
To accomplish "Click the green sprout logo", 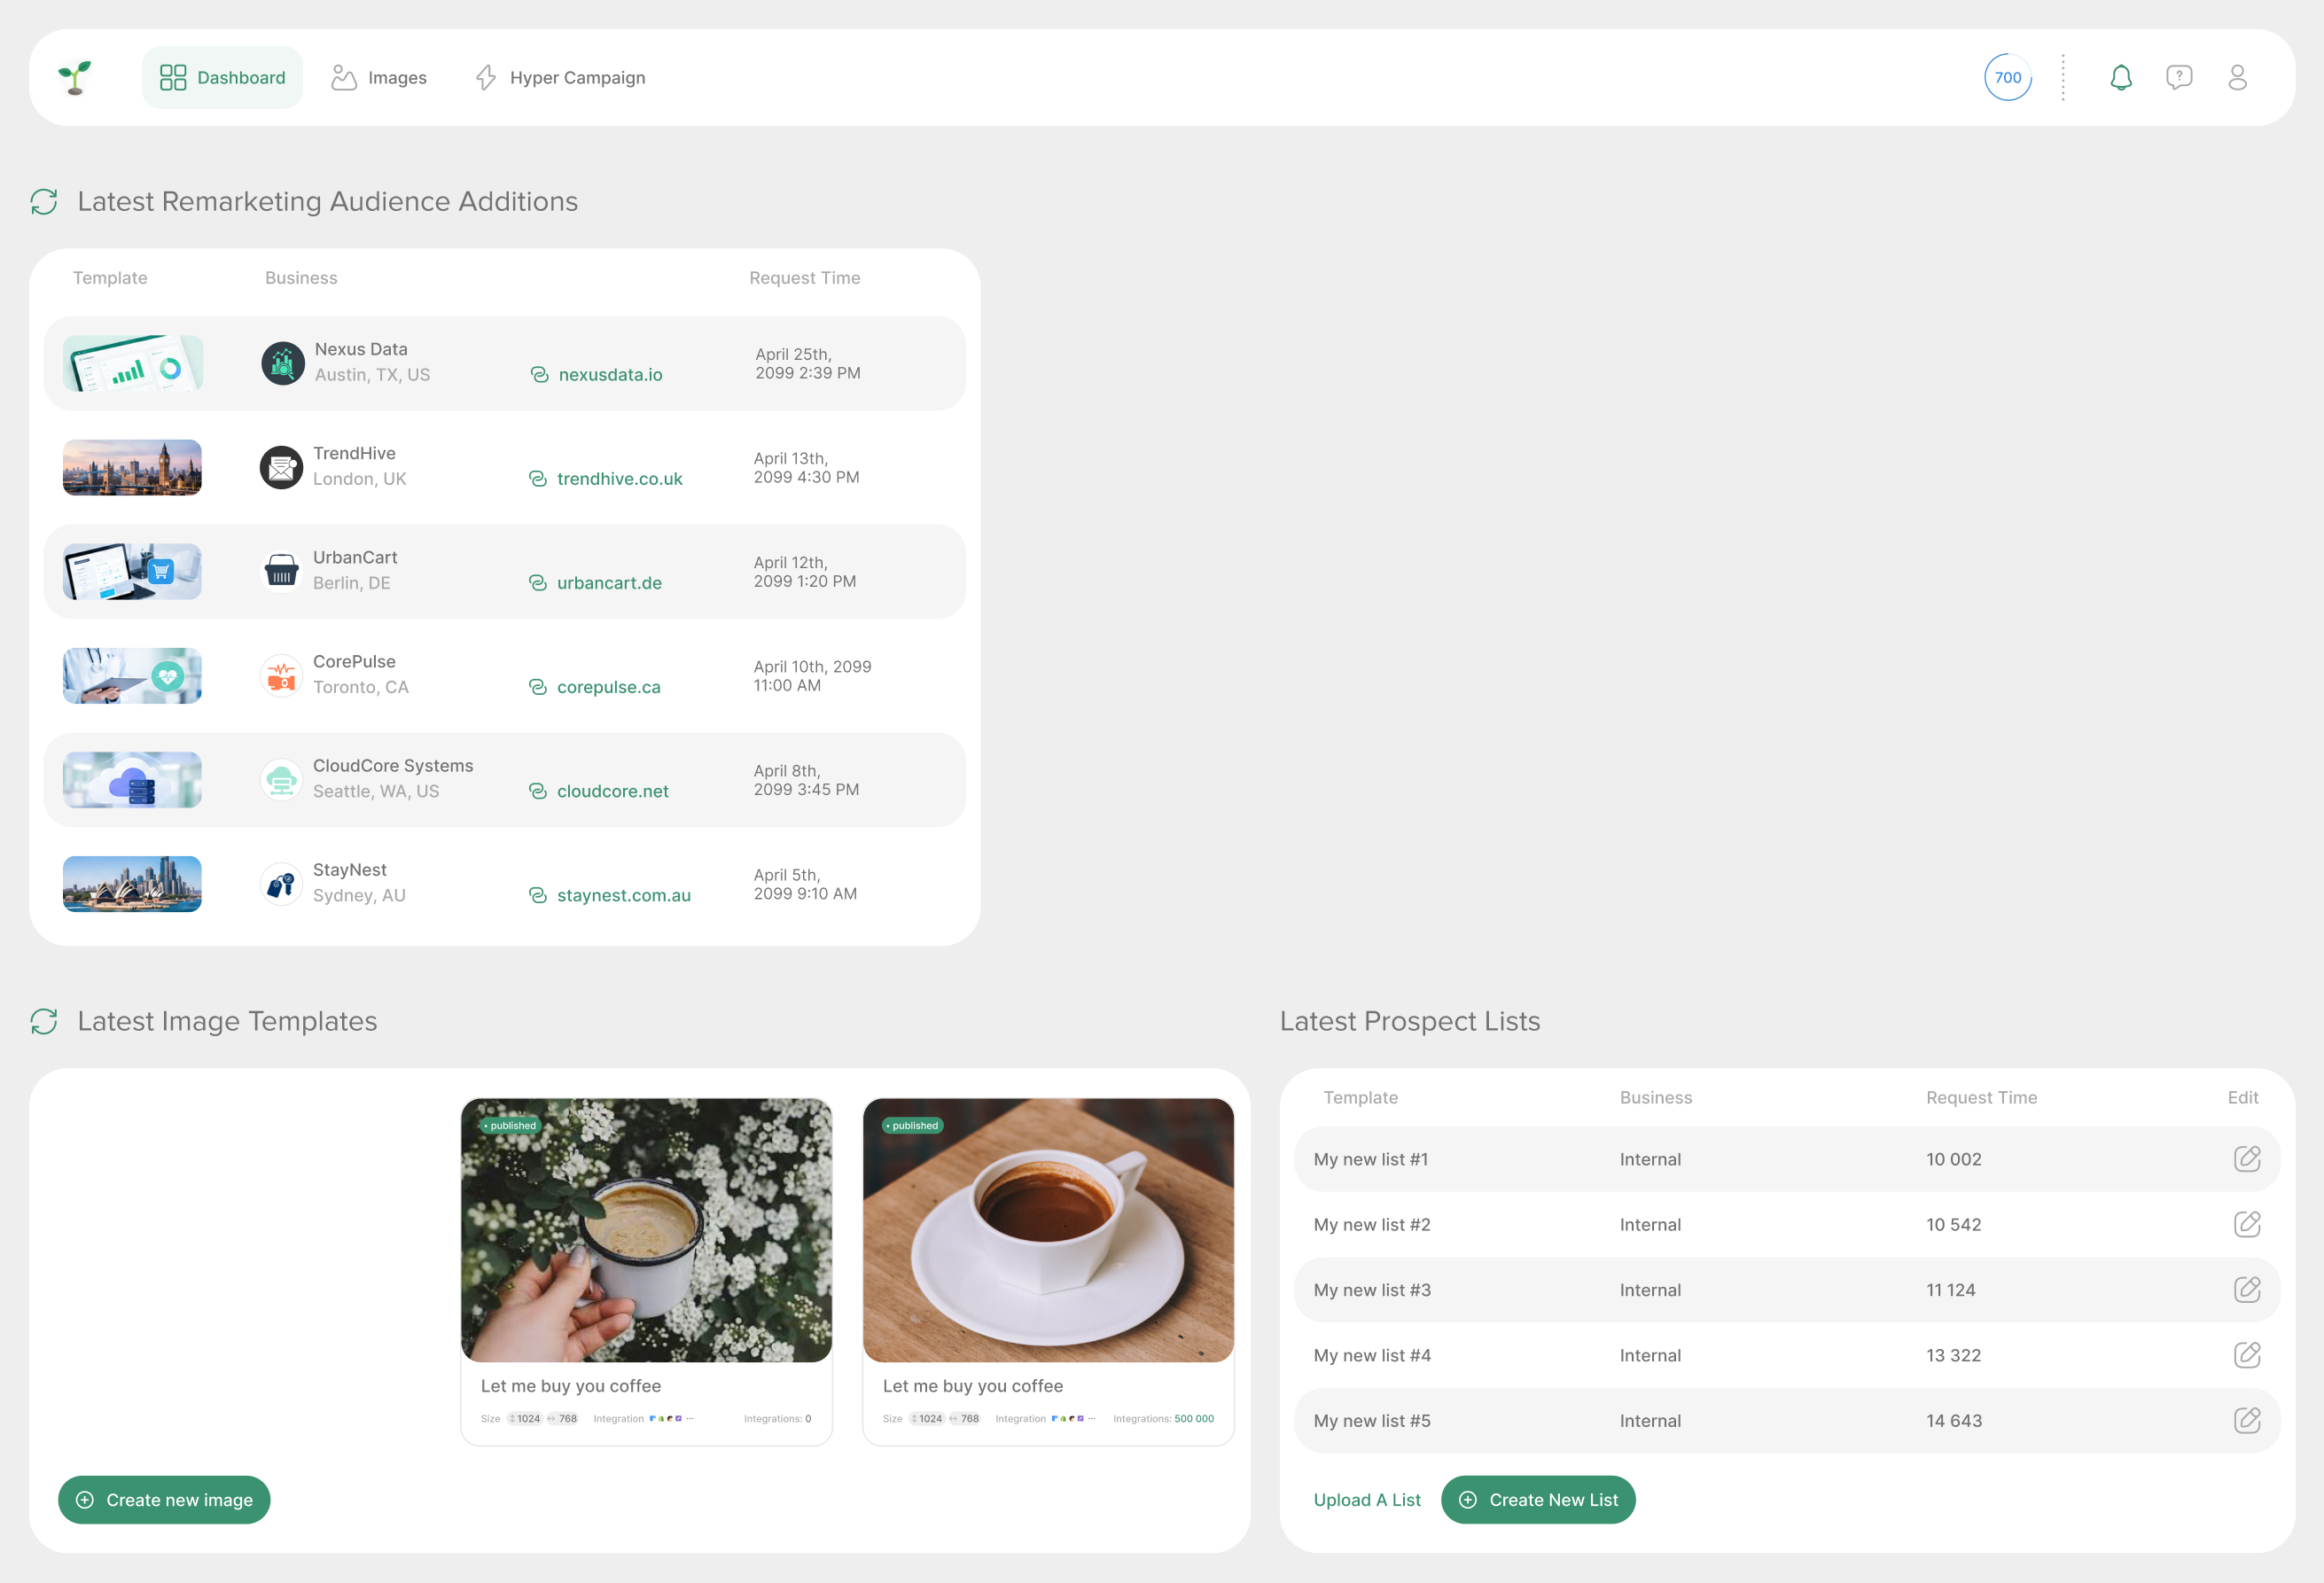I will click(x=75, y=77).
